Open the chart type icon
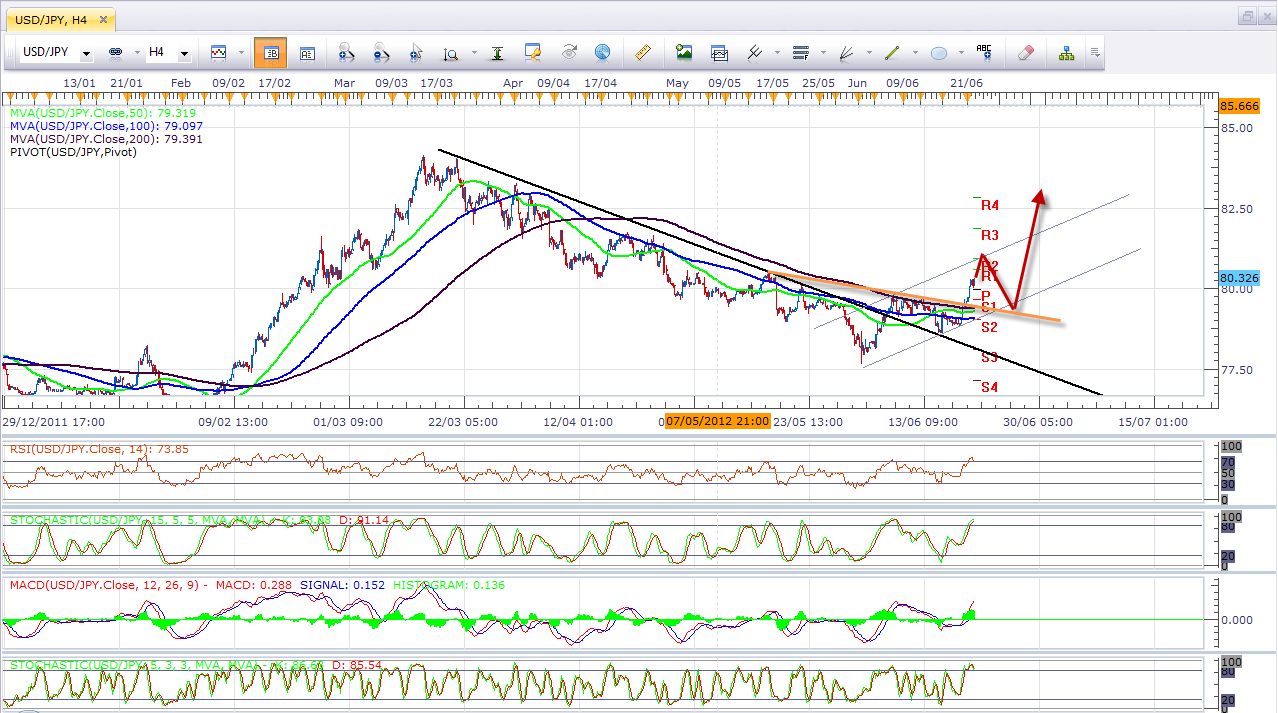 [x=218, y=52]
